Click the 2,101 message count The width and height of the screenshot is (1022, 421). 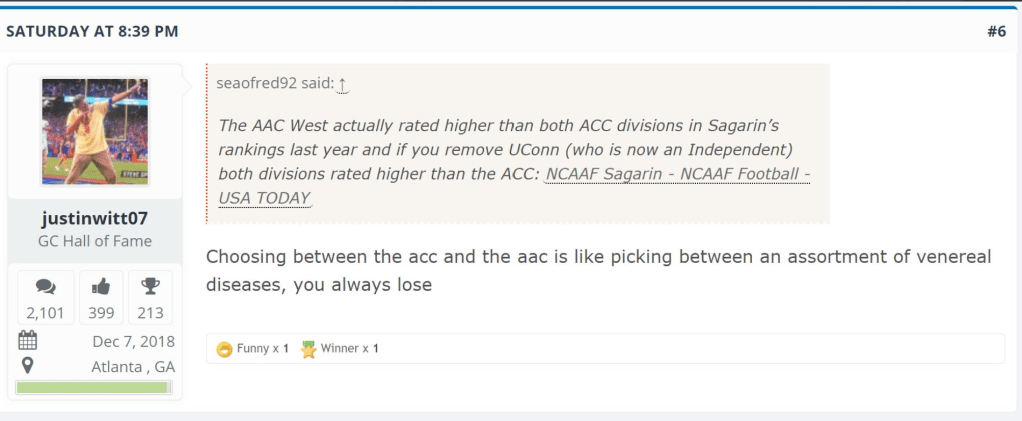[45, 313]
